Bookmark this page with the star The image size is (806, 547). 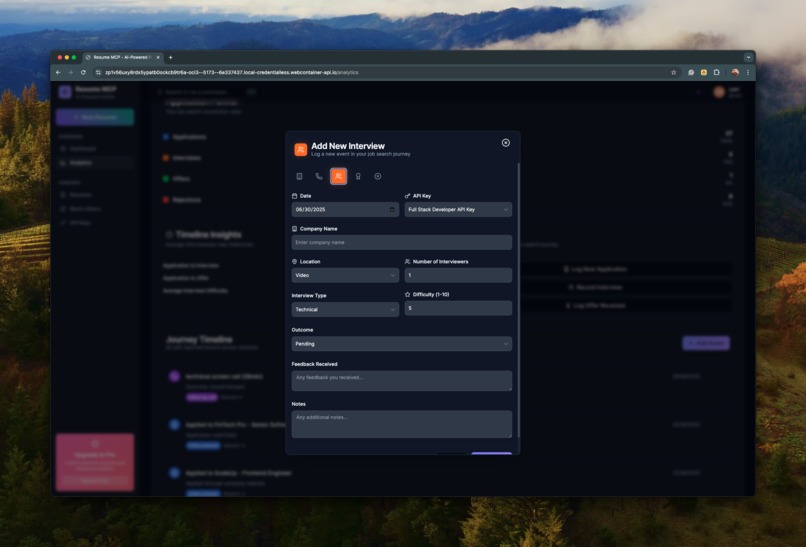pos(673,72)
